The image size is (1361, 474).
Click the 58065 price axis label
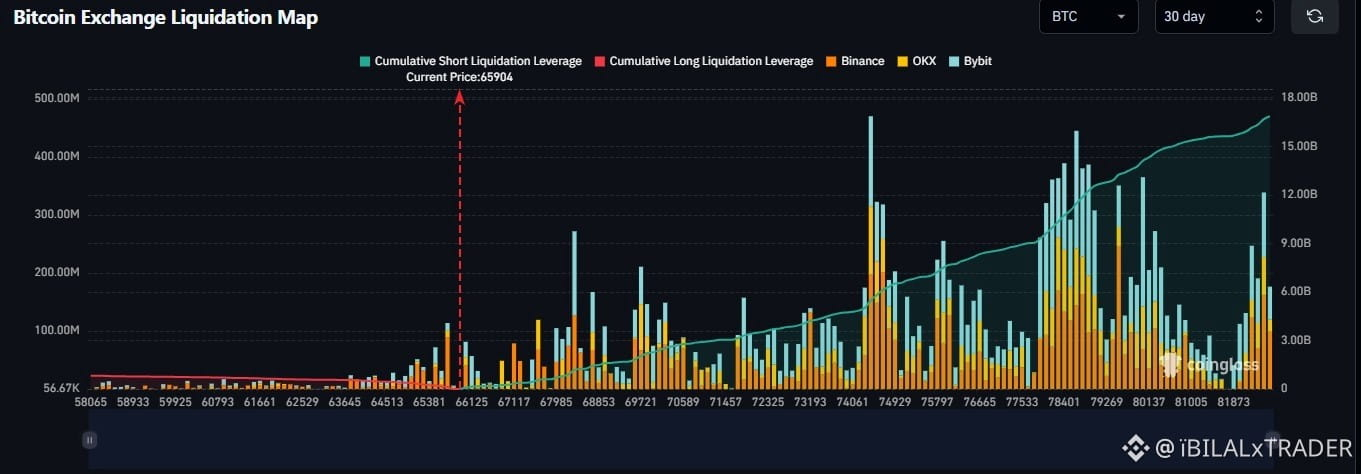[91, 402]
